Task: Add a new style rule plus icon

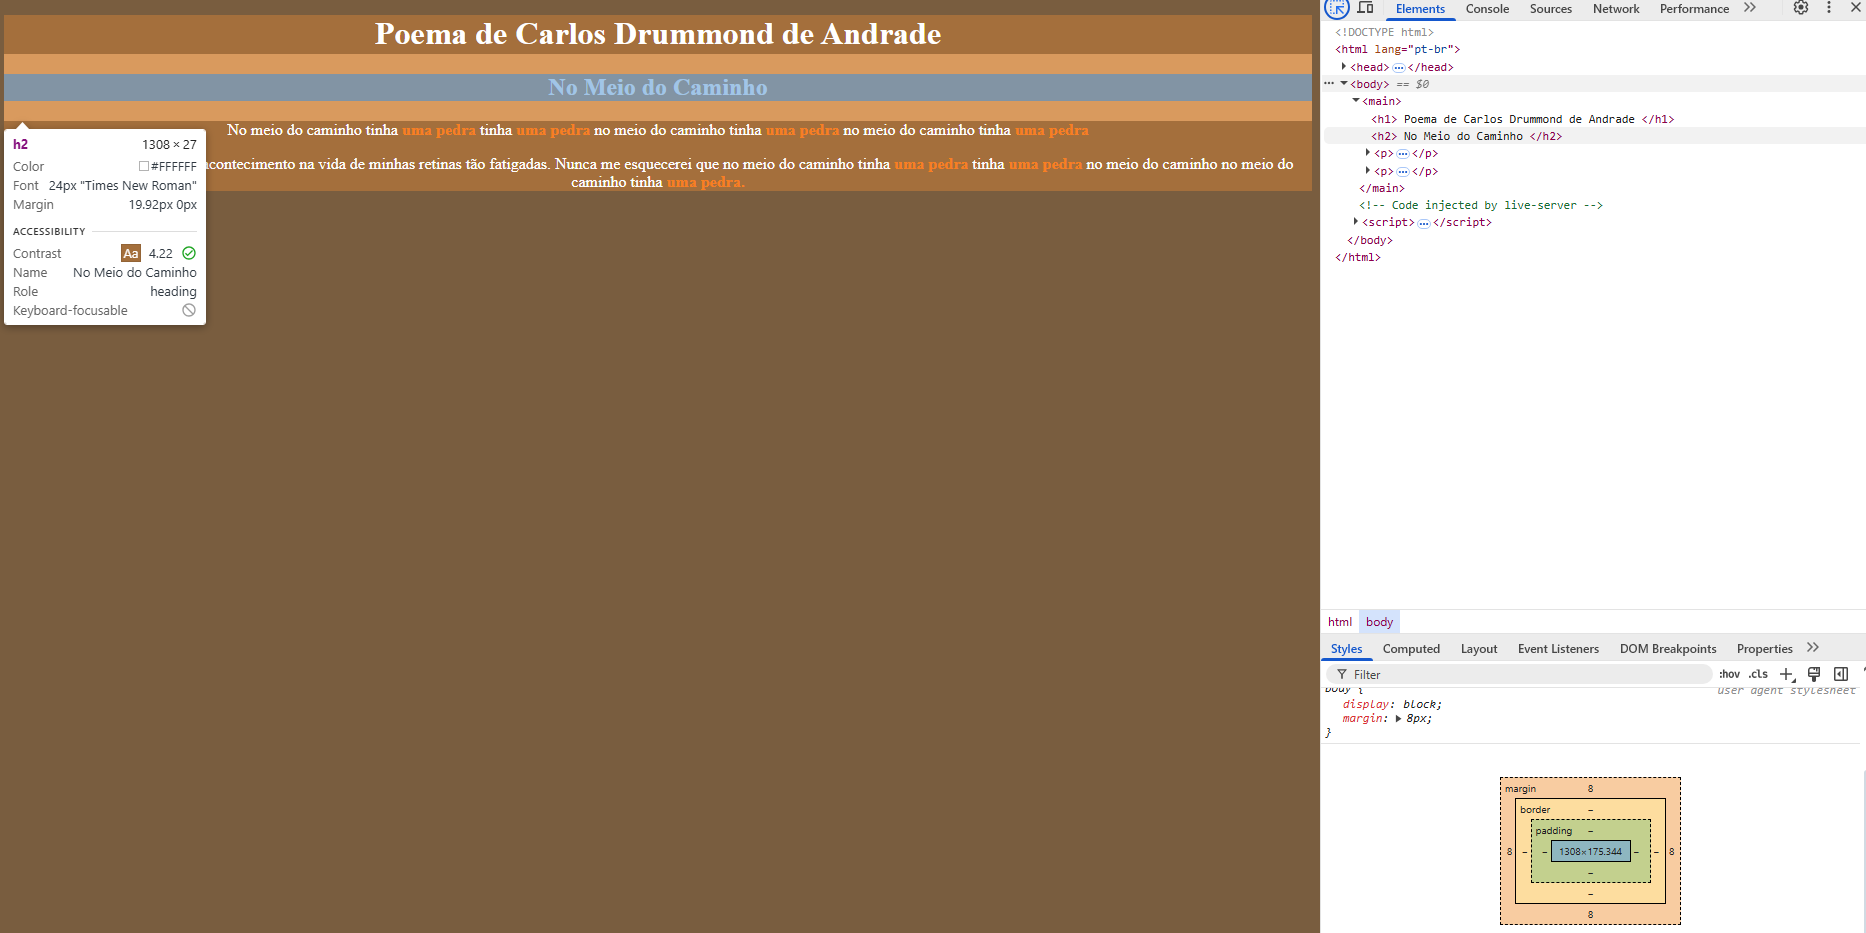Action: coord(1787,674)
